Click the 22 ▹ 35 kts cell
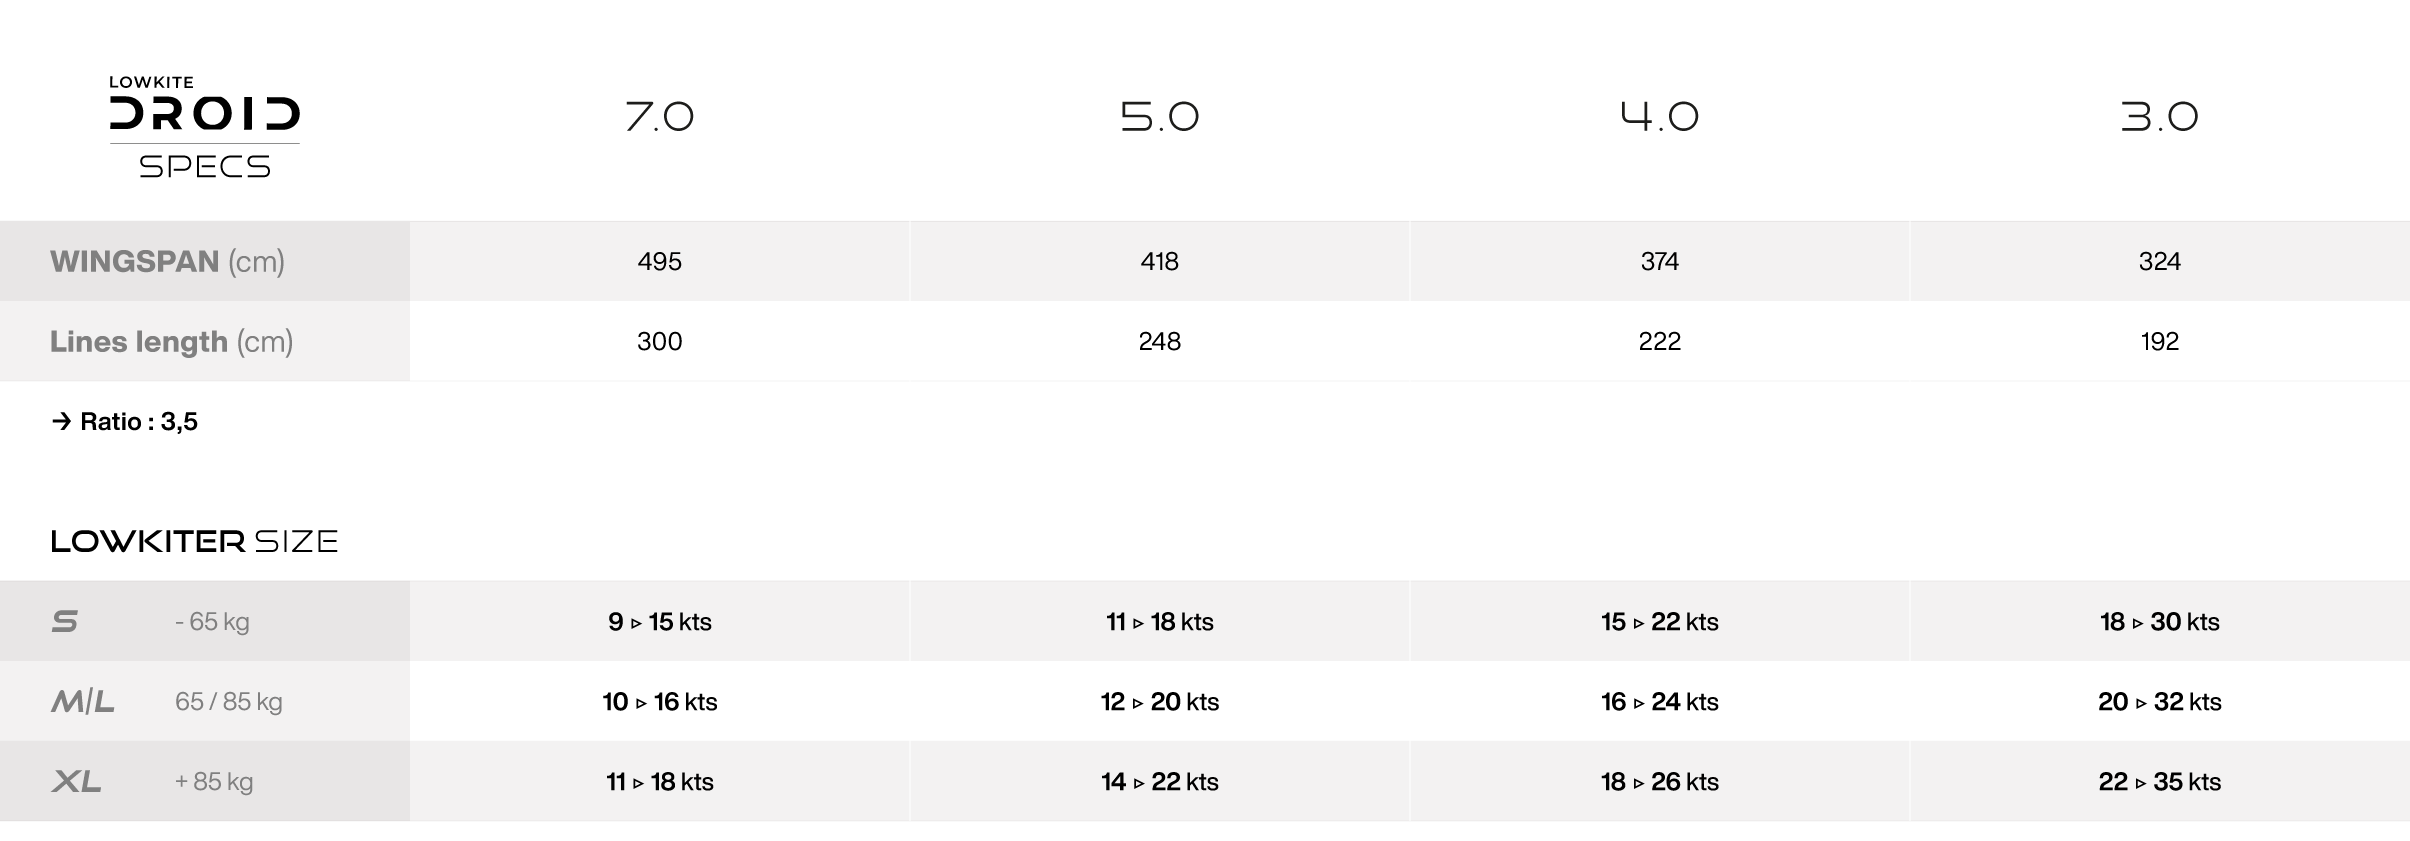 point(2159,782)
